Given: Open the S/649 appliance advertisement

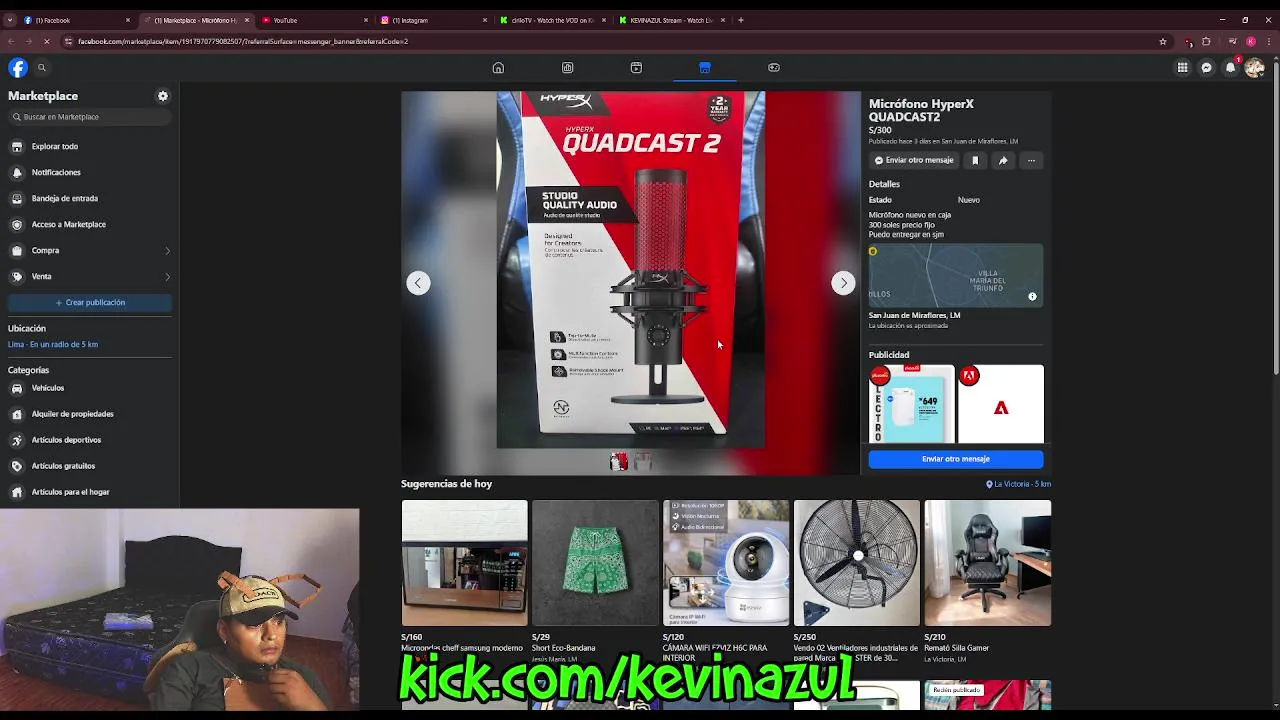Looking at the screenshot, I should pos(911,403).
